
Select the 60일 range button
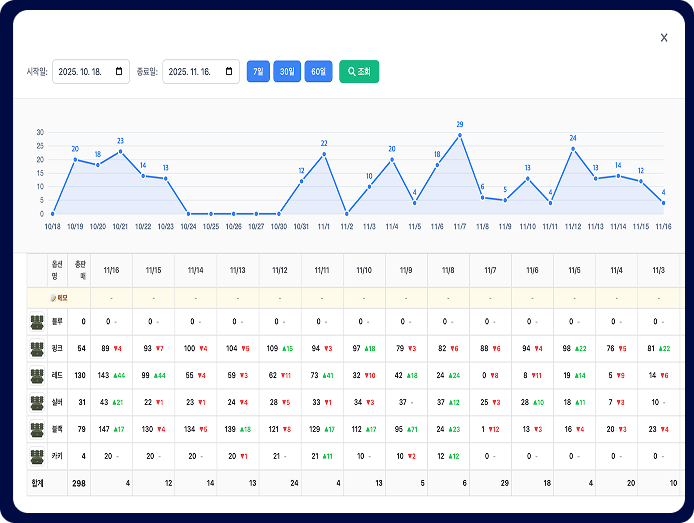pyautogui.click(x=318, y=71)
